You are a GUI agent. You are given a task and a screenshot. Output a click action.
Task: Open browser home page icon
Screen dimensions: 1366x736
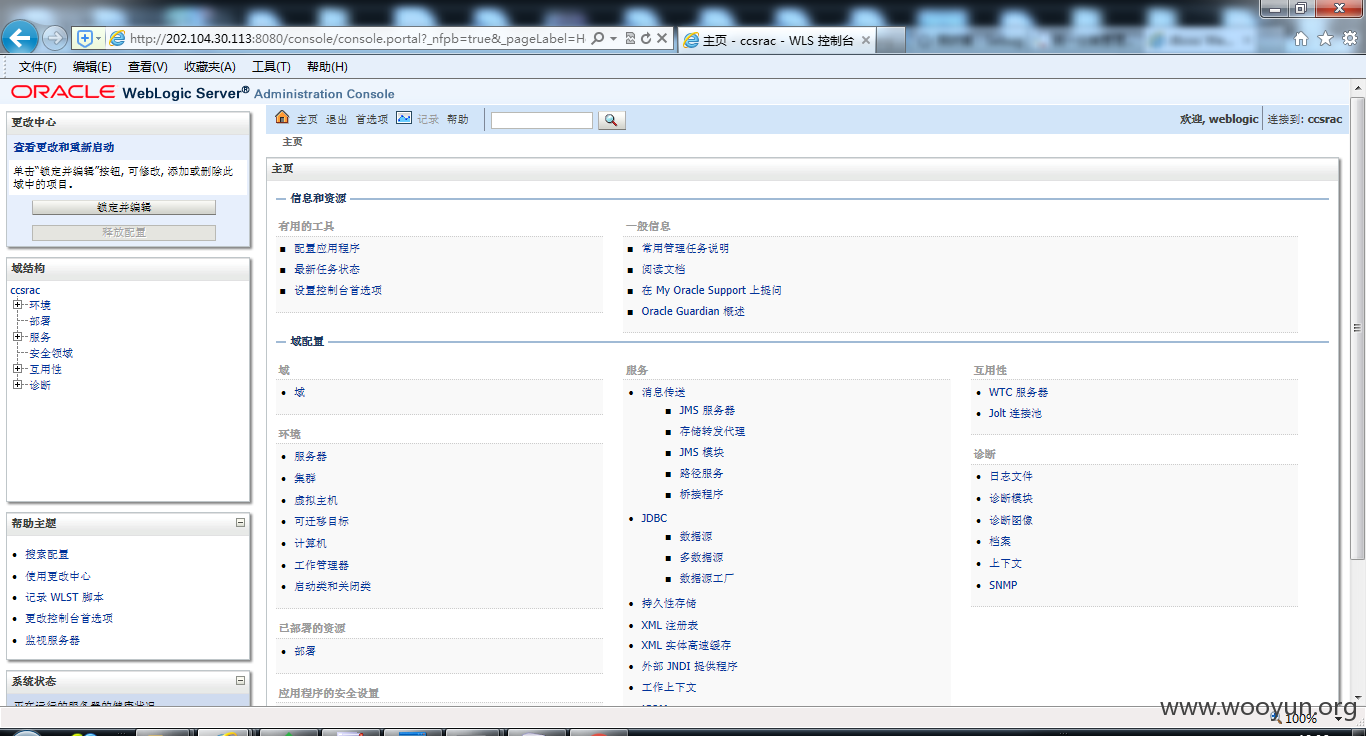pyautogui.click(x=1301, y=38)
